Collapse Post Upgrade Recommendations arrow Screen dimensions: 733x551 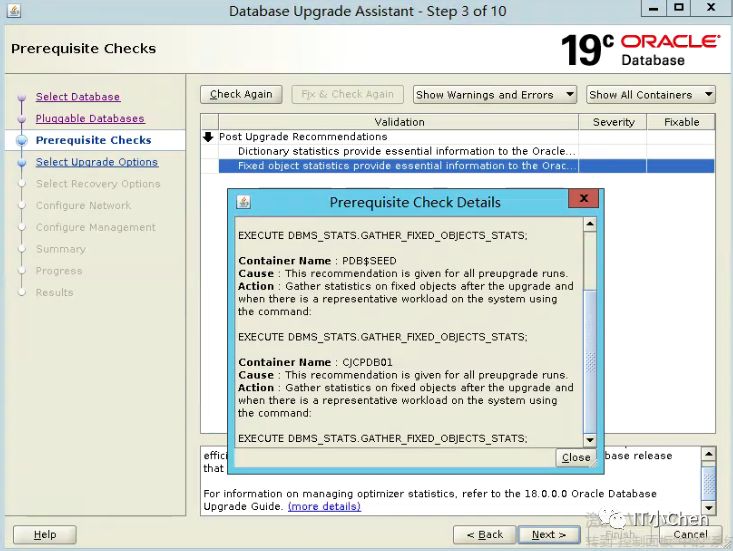tap(208, 137)
